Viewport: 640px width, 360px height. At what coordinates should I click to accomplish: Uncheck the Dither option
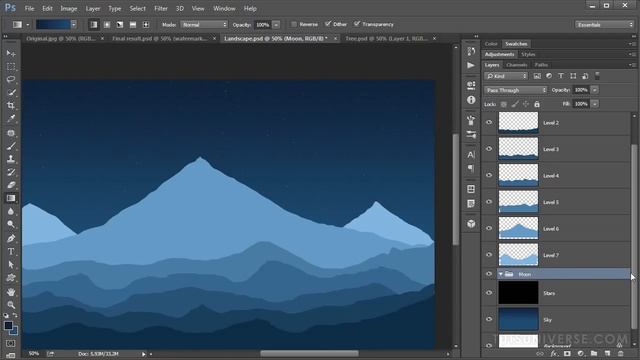click(x=328, y=24)
